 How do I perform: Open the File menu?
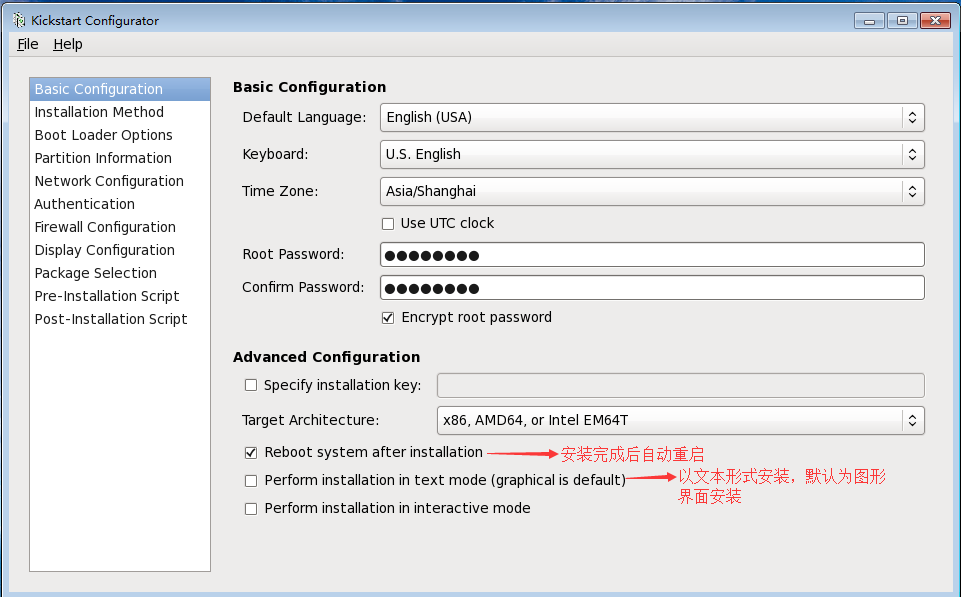click(28, 44)
